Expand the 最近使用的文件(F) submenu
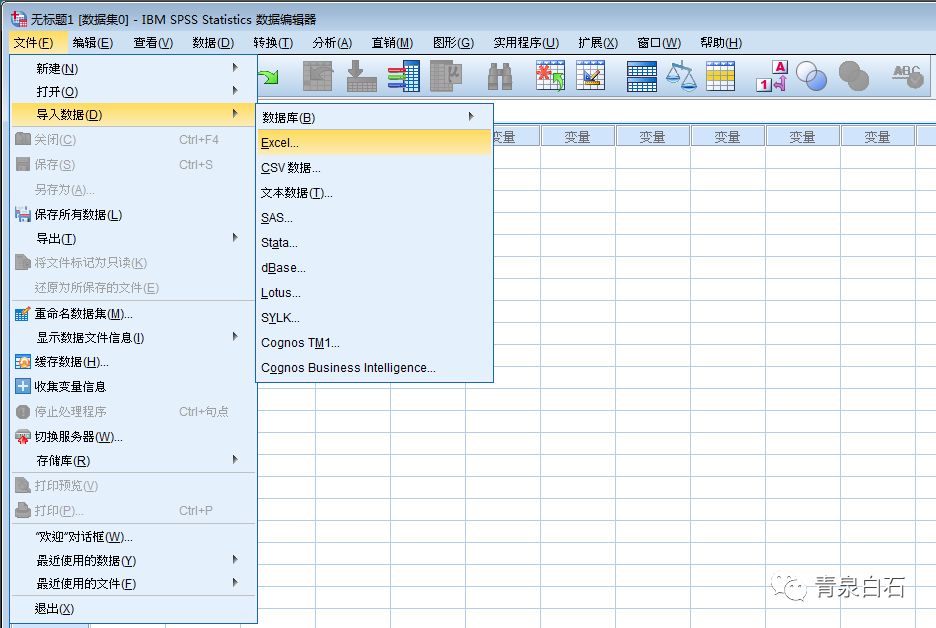This screenshot has width=936, height=628. click(134, 583)
